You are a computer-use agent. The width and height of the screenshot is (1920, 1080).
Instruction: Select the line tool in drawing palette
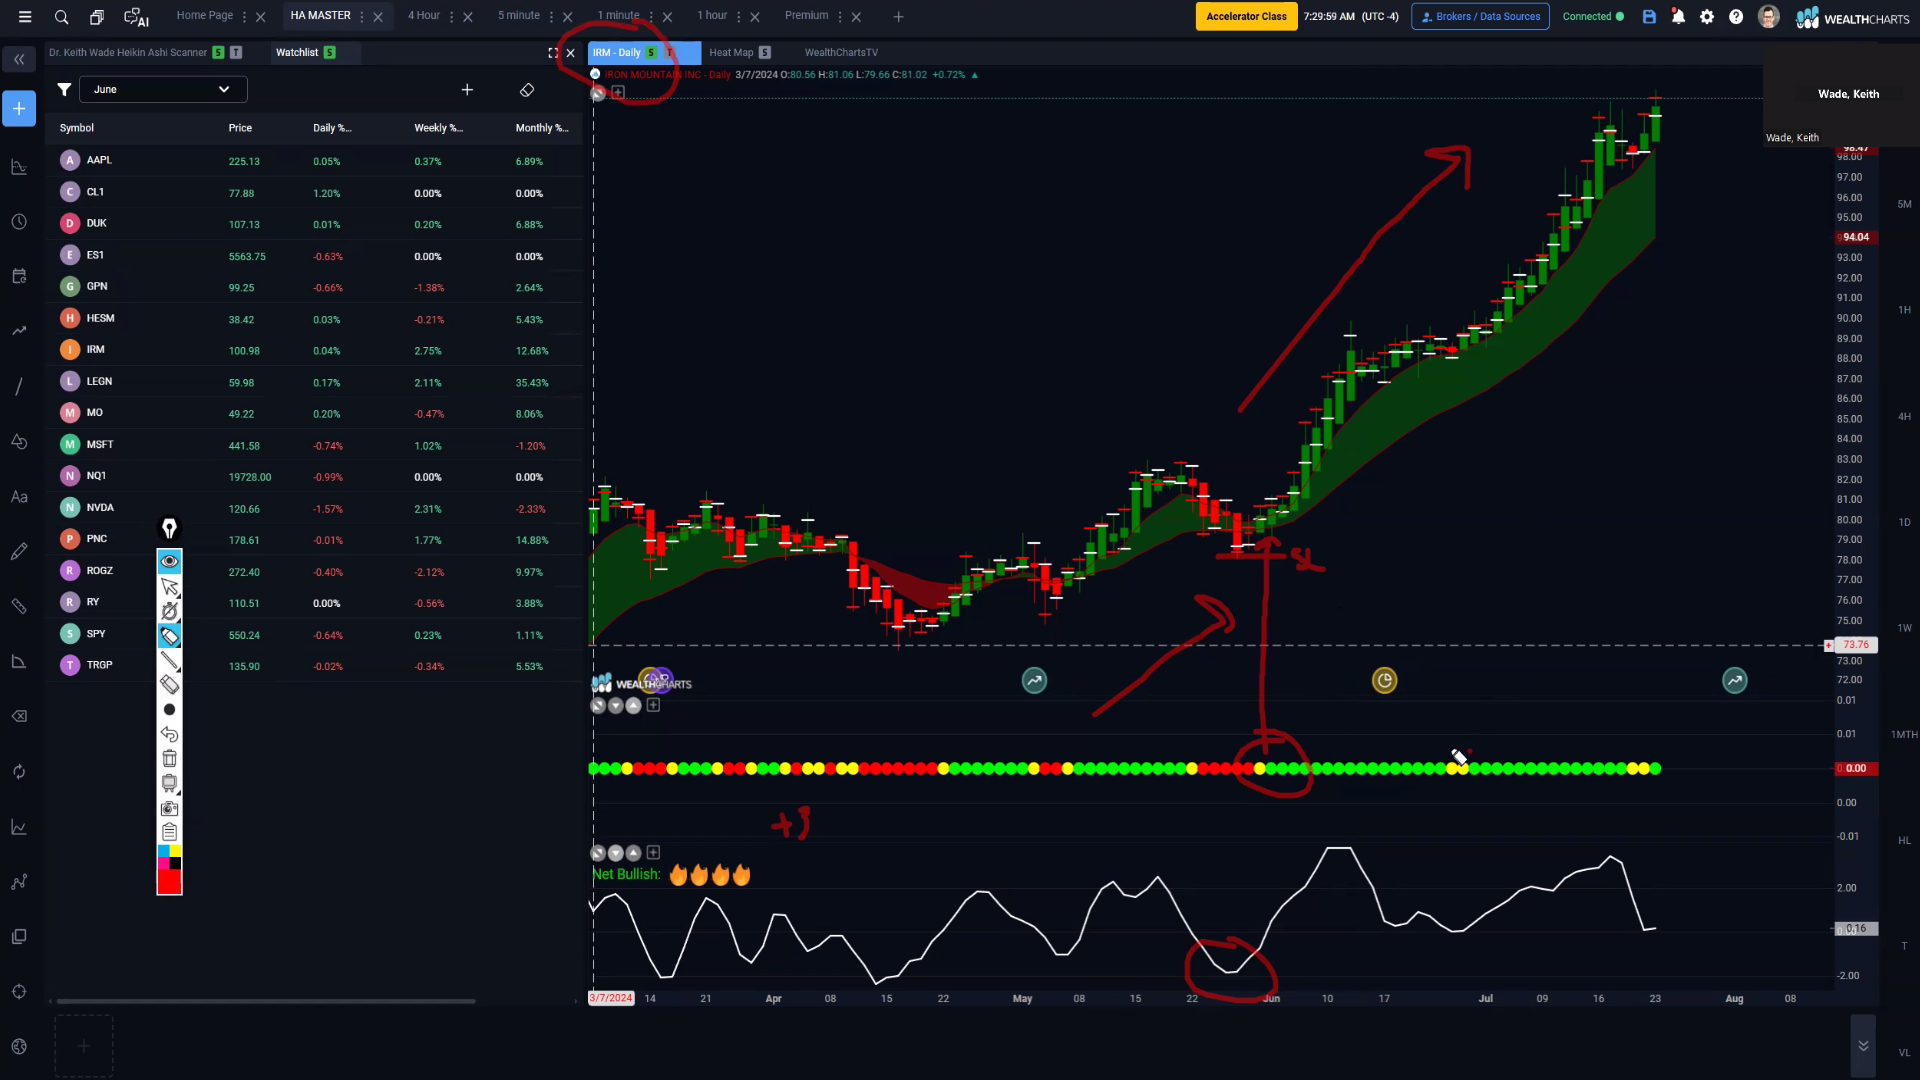point(169,660)
